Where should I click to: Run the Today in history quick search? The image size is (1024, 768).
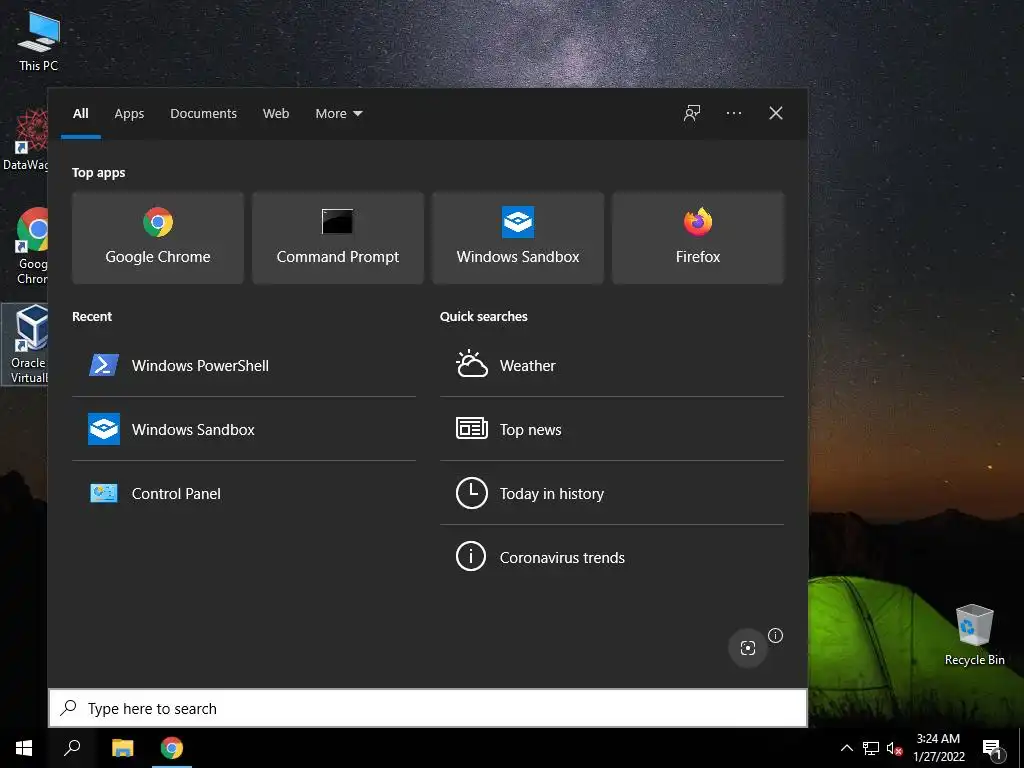point(612,493)
